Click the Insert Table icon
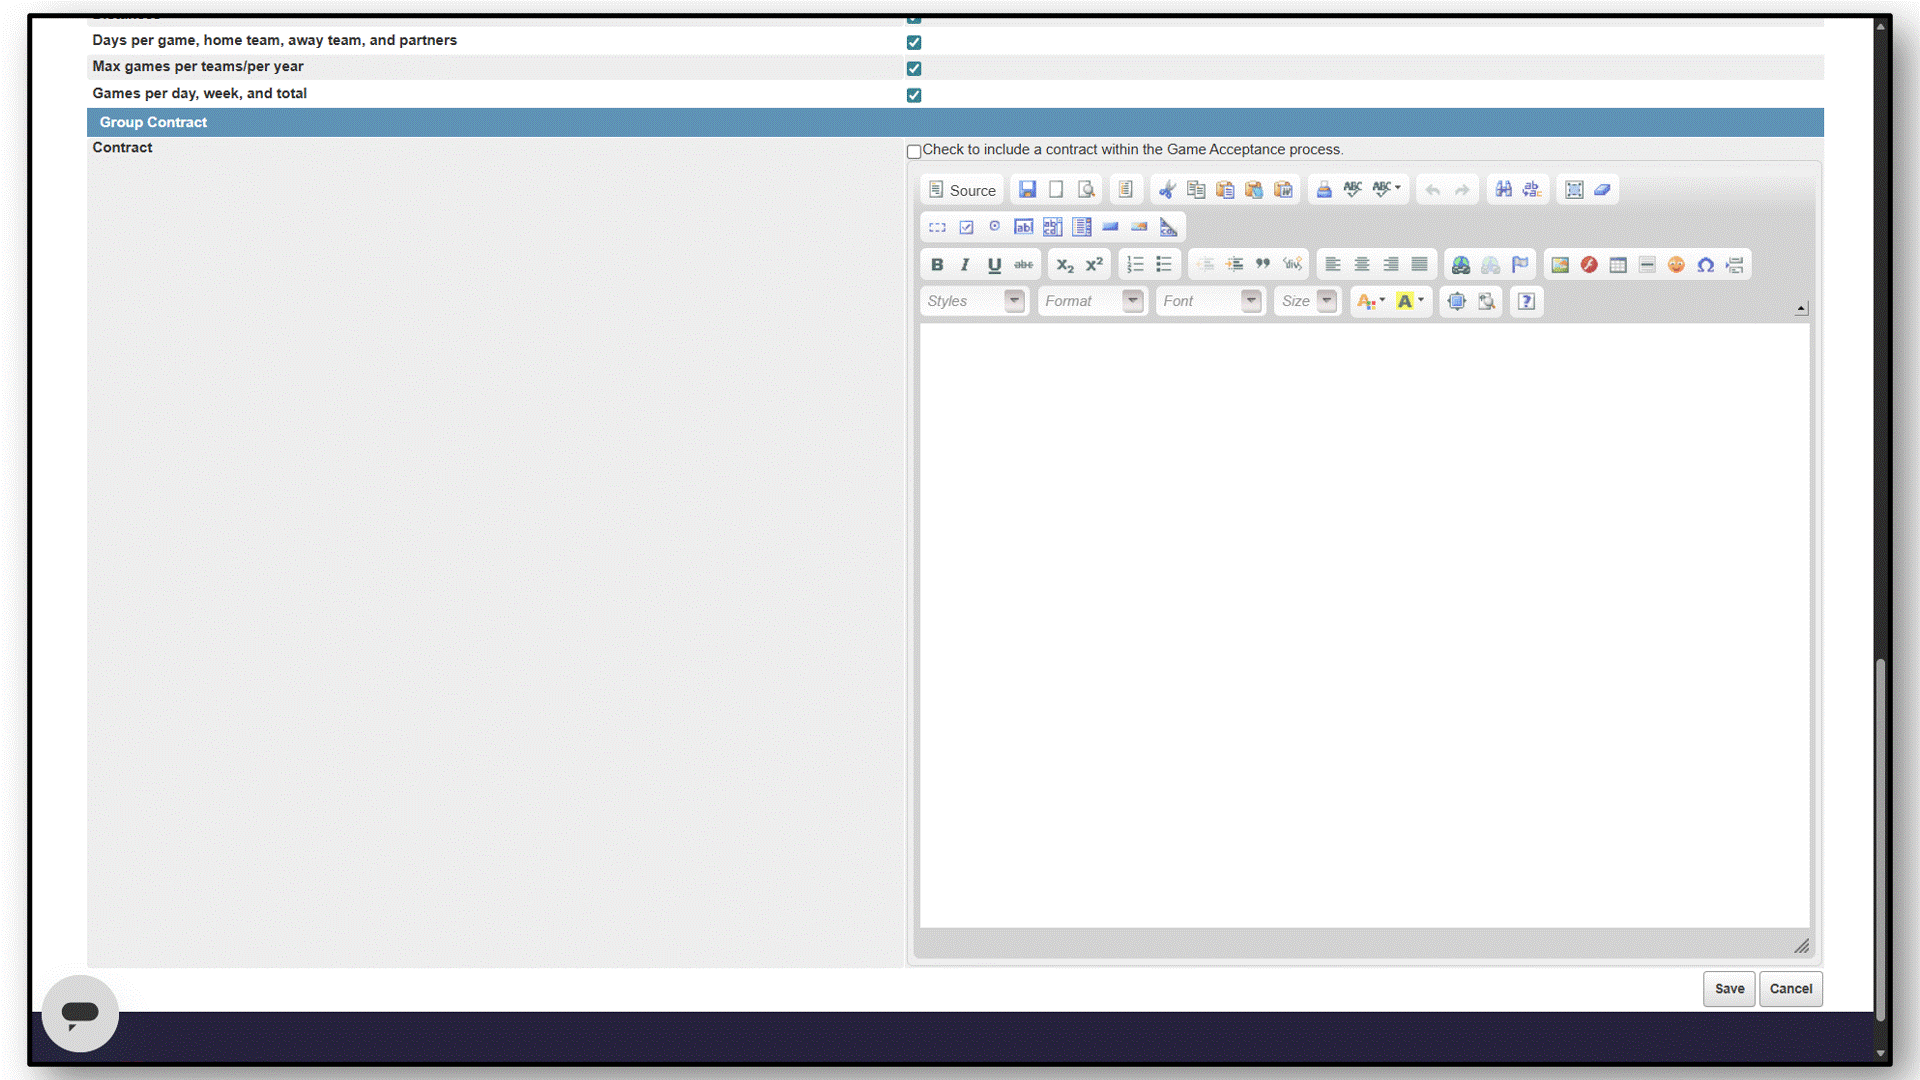The width and height of the screenshot is (1920, 1080). 1618,265
